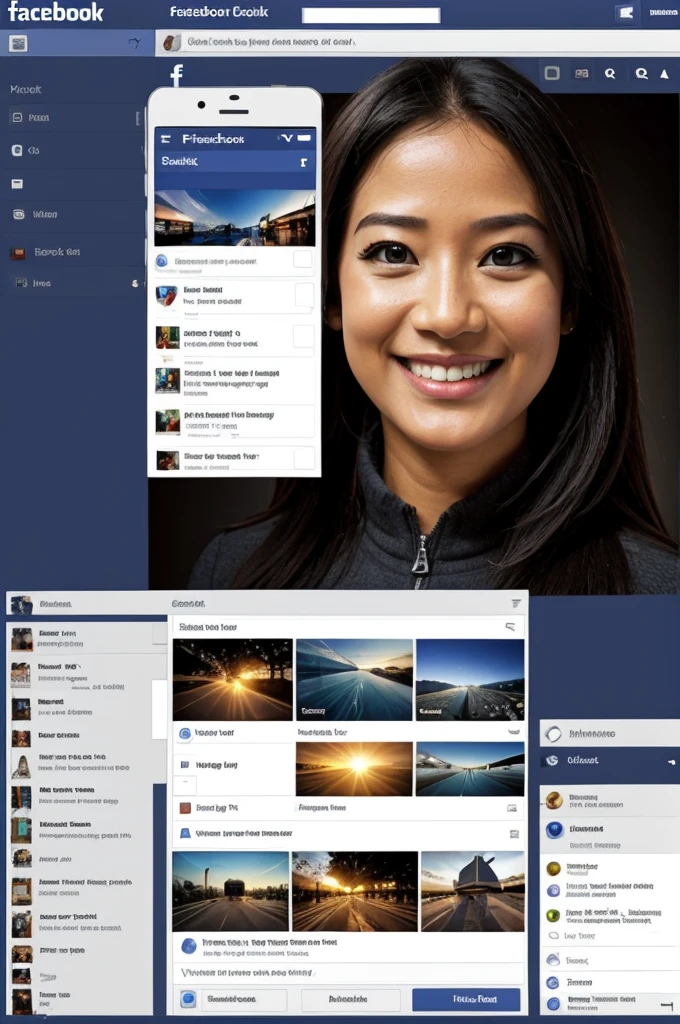Click the card icon above the portrait

[x=581, y=74]
